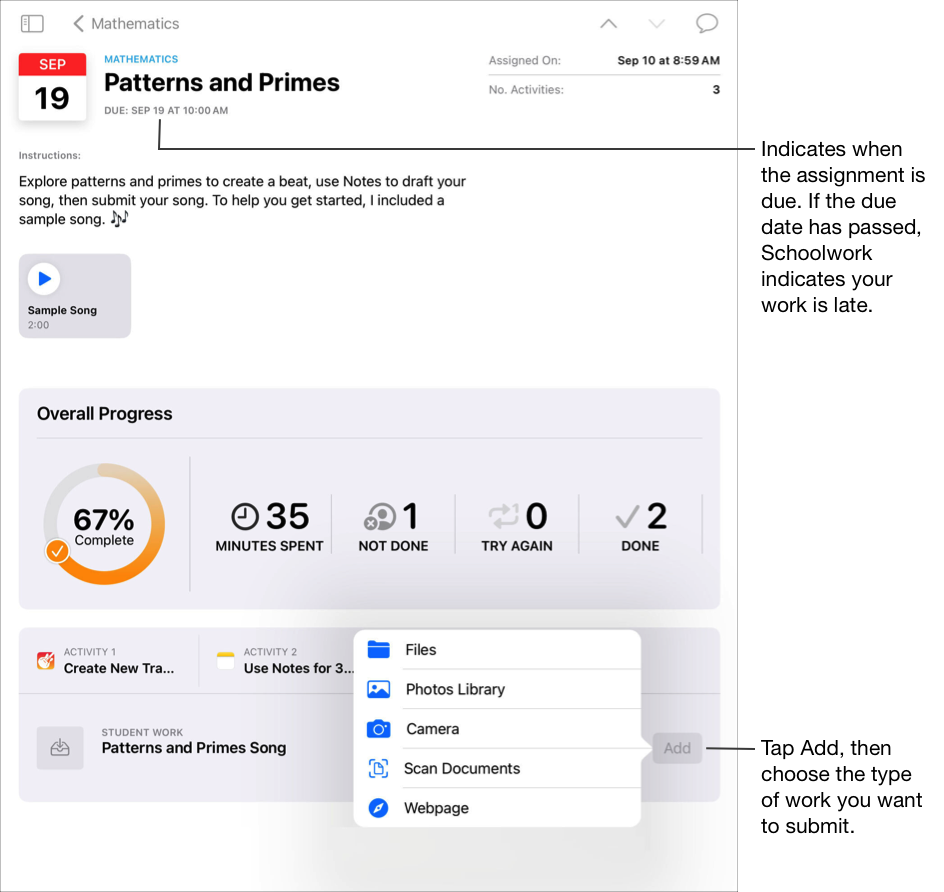Screen dimensions: 944x892
Task: Click the GarageBand Activity 1 icon
Action: pyautogui.click(x=46, y=661)
